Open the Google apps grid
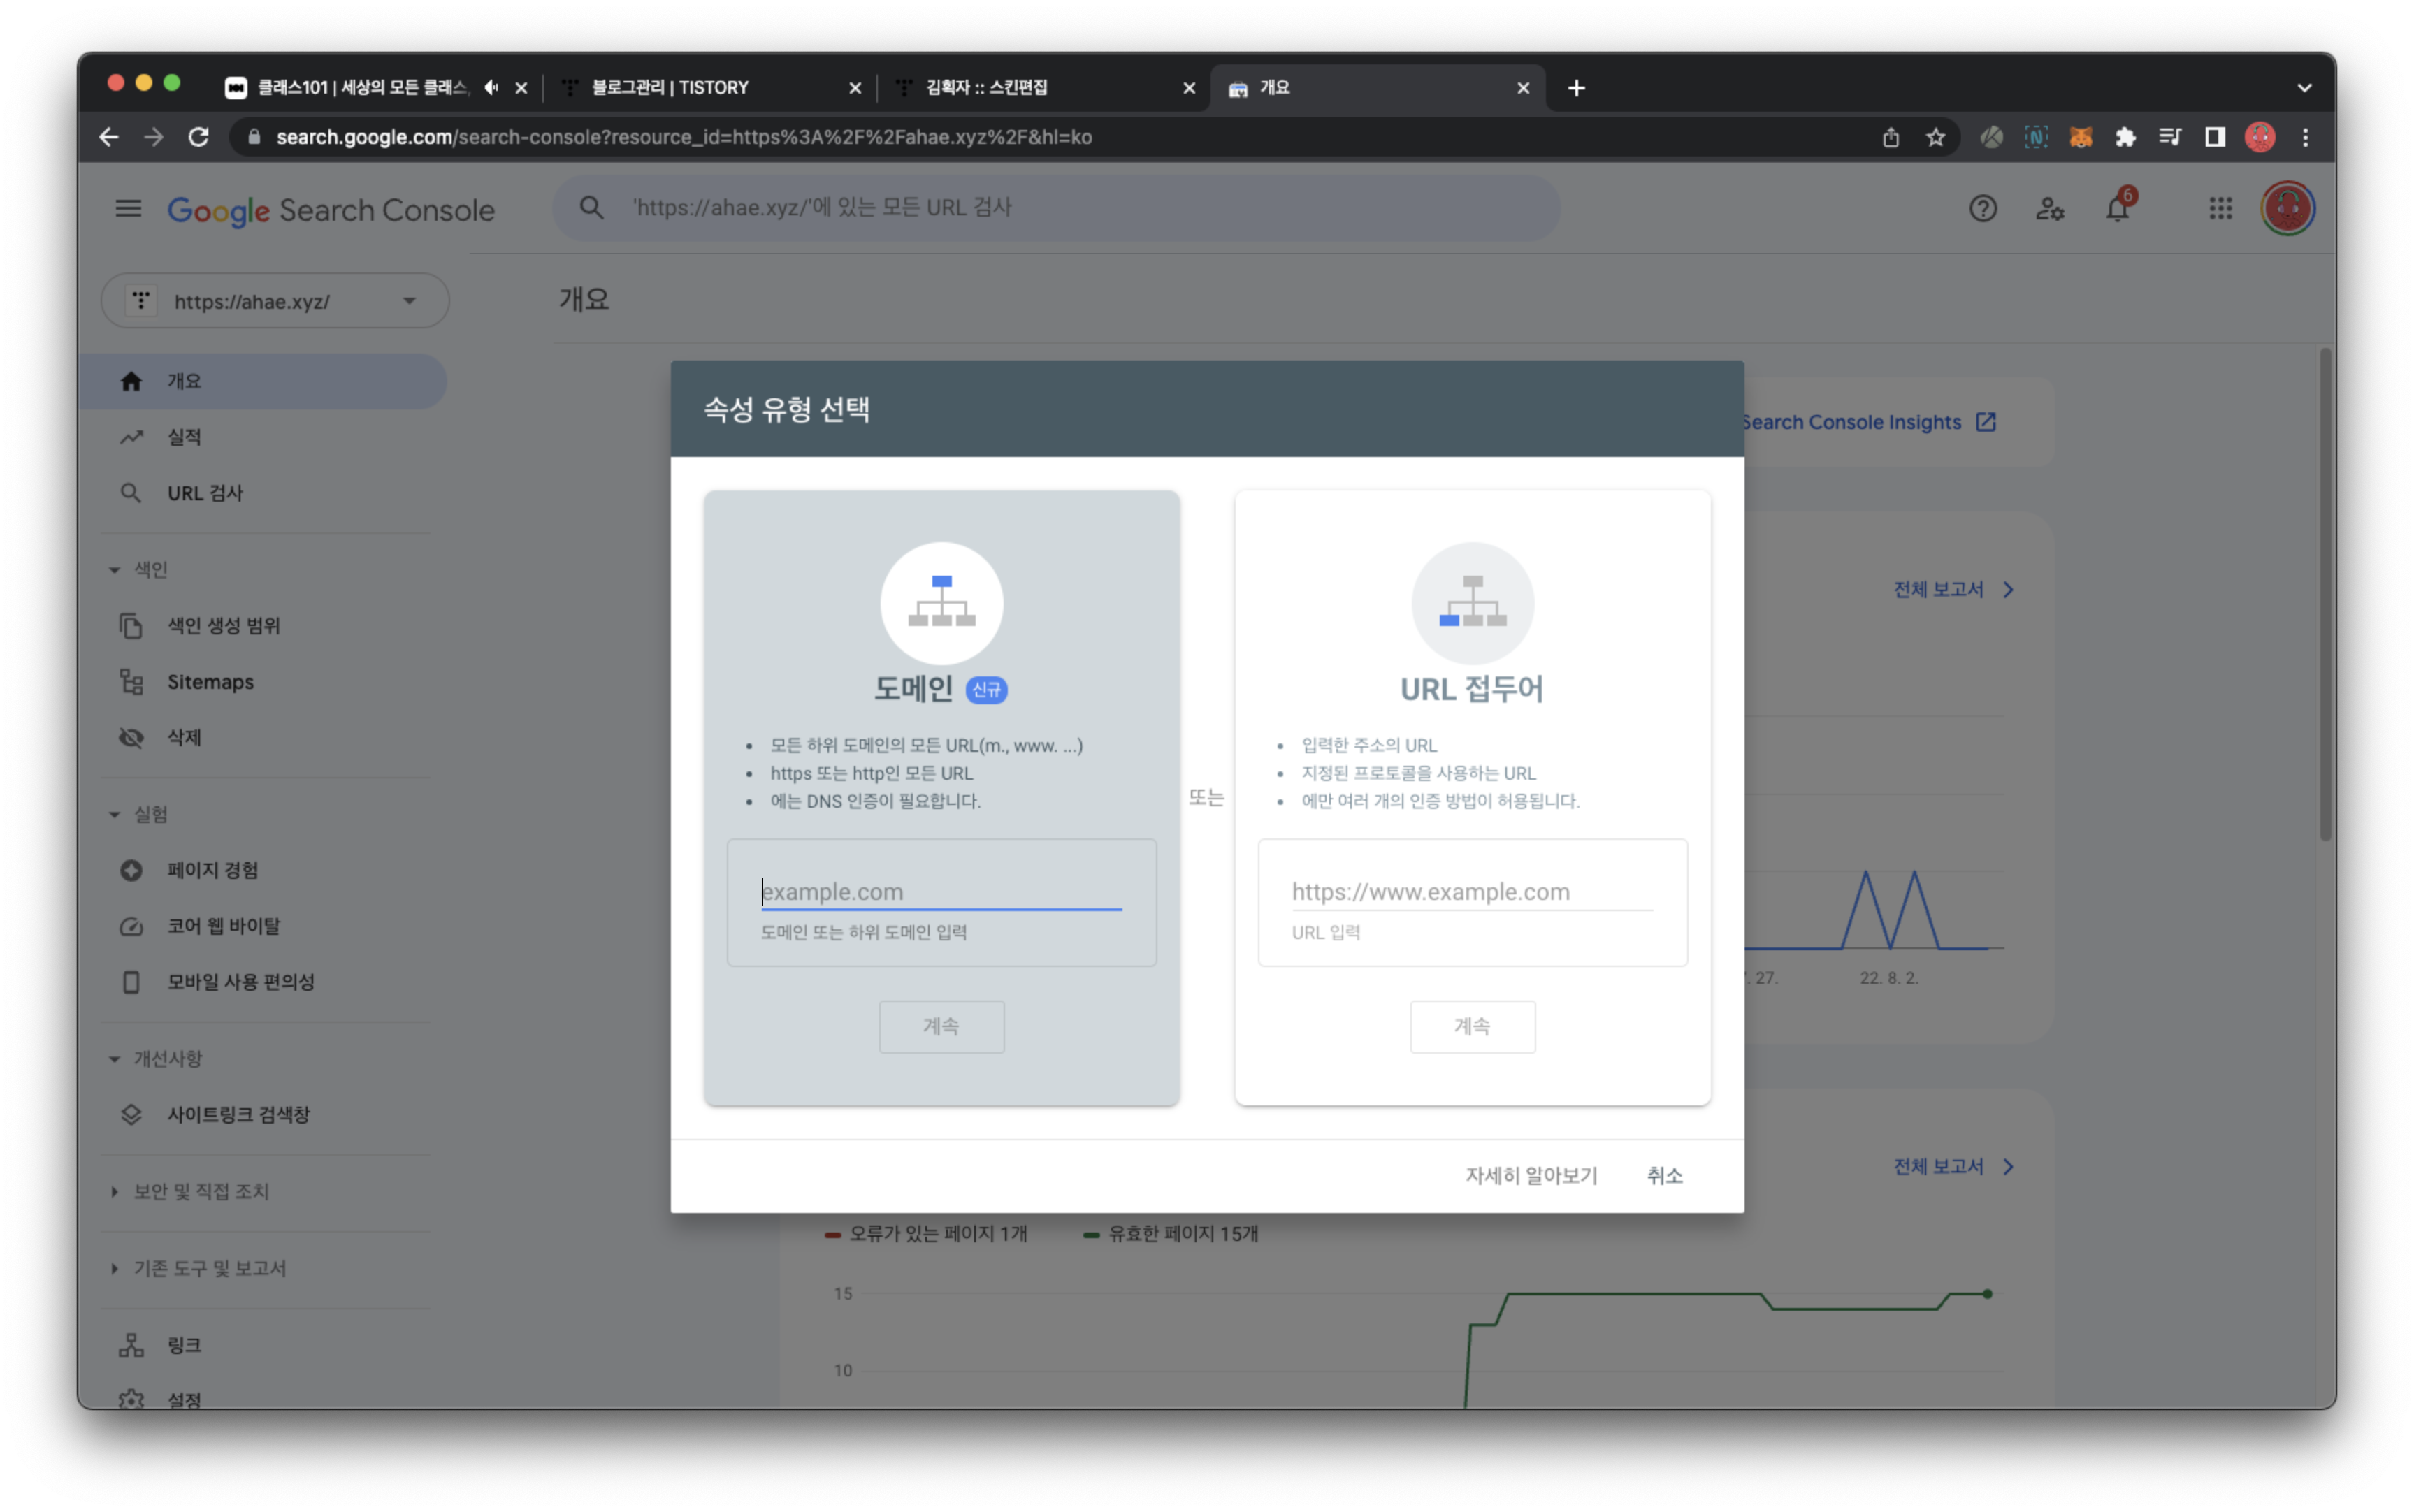Viewport: 2414px width, 1512px height. [x=2220, y=209]
